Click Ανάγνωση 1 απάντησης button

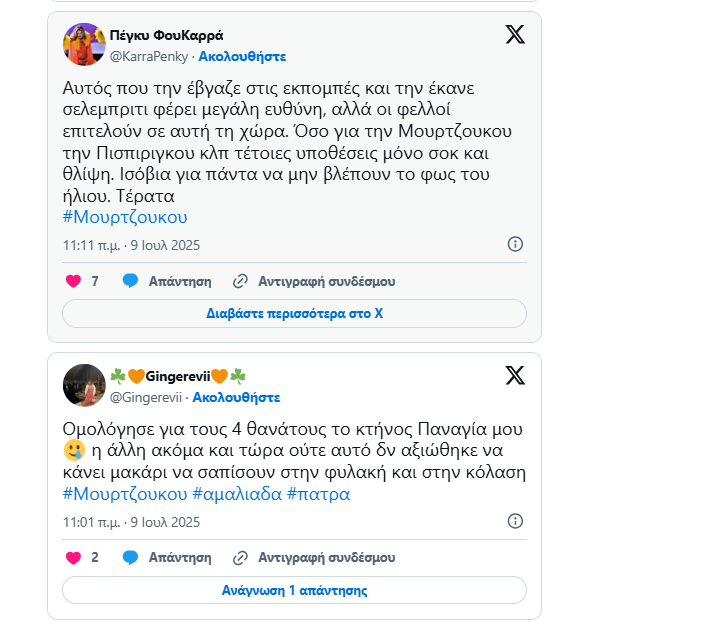[x=294, y=590]
